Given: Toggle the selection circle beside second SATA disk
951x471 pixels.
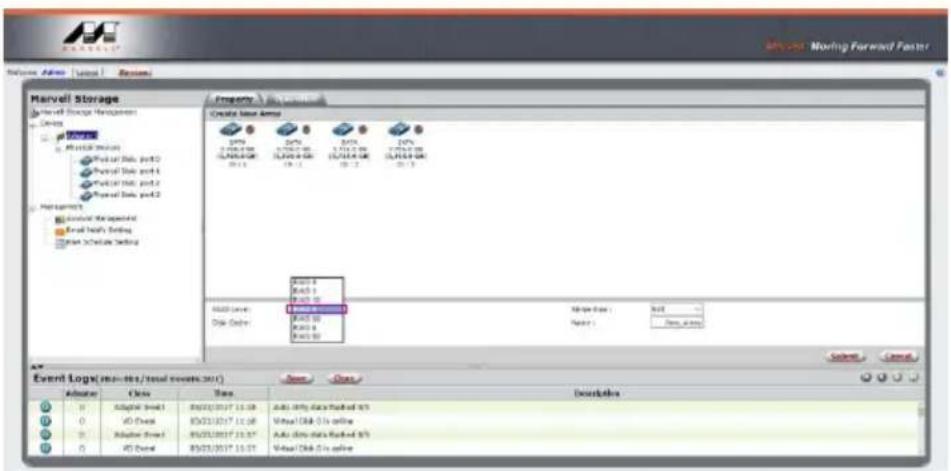Looking at the screenshot, I should [x=306, y=130].
